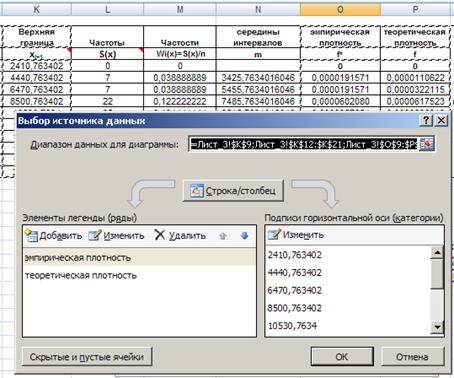454x378 pixels.
Task: Click the range selector icon beside data range
Action: 427,144
